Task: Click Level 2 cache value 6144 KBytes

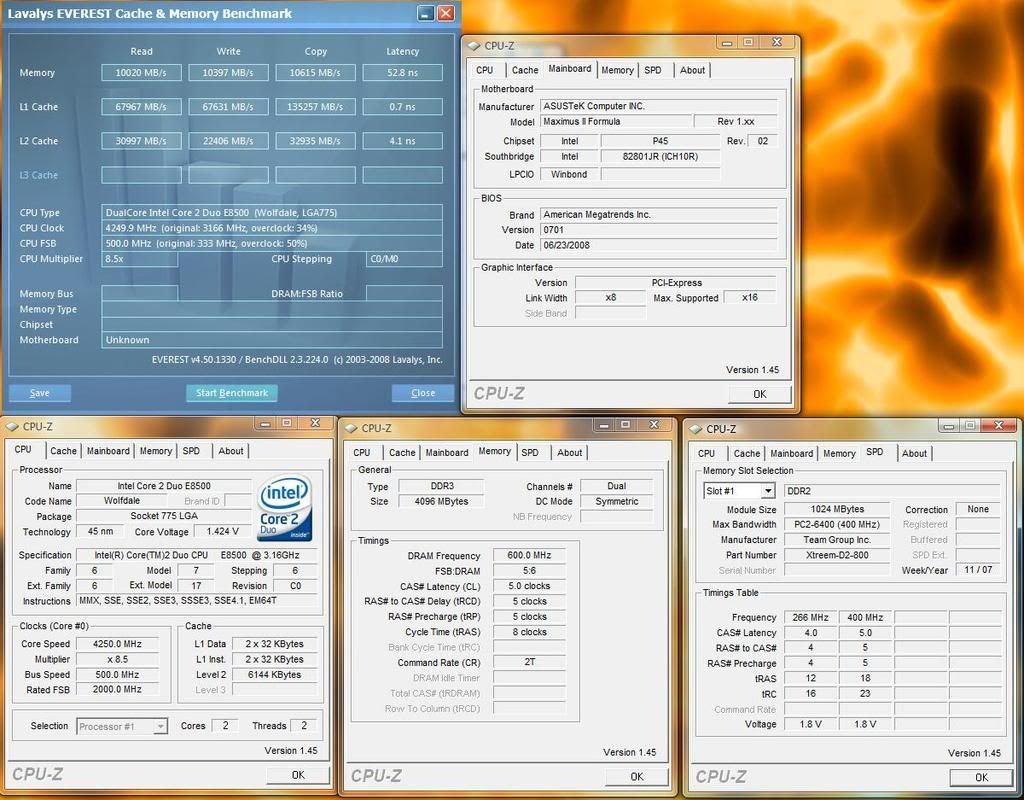Action: point(274,675)
